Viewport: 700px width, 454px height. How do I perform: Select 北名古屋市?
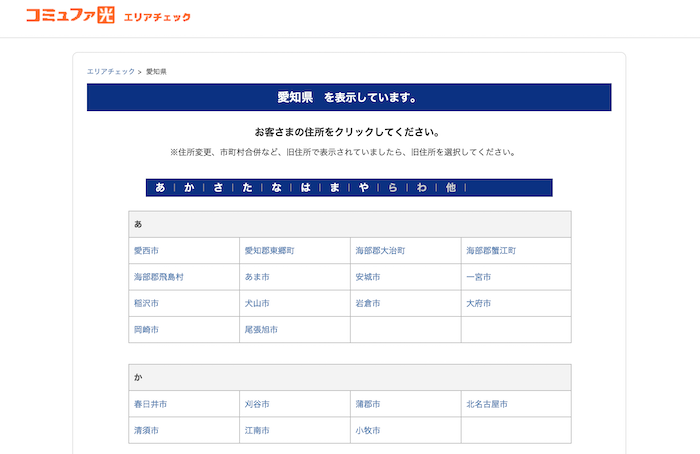[487, 404]
